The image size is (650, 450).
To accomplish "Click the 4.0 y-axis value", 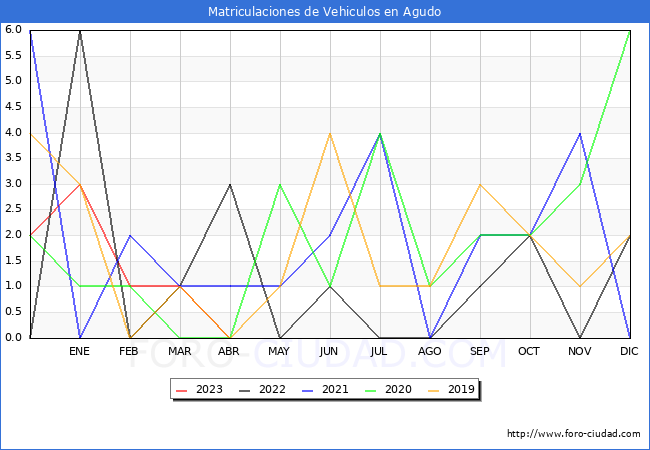I will [13, 133].
